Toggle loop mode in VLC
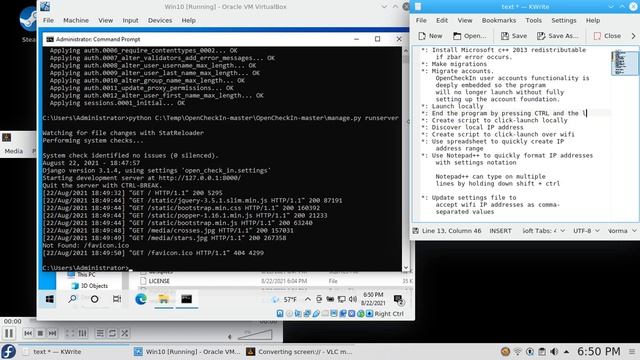The height and width of the screenshot is (360, 640). 112,333
